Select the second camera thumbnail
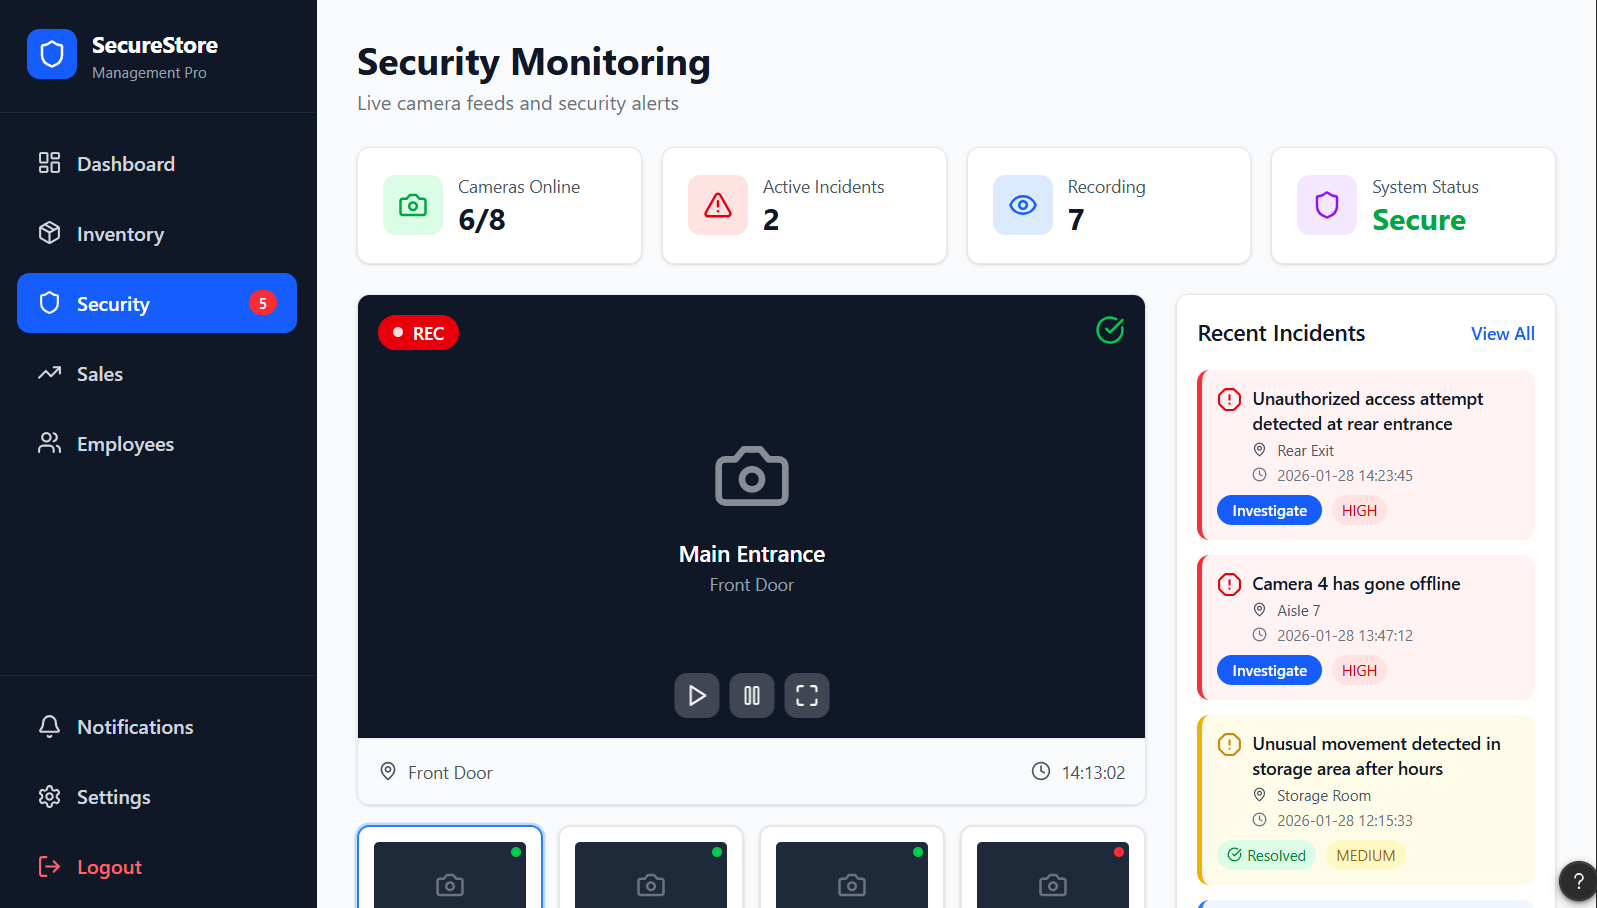 [x=651, y=867]
